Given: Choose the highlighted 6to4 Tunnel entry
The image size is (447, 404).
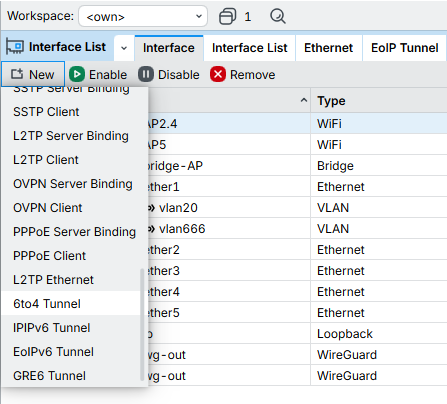Looking at the screenshot, I should pyautogui.click(x=71, y=304).
